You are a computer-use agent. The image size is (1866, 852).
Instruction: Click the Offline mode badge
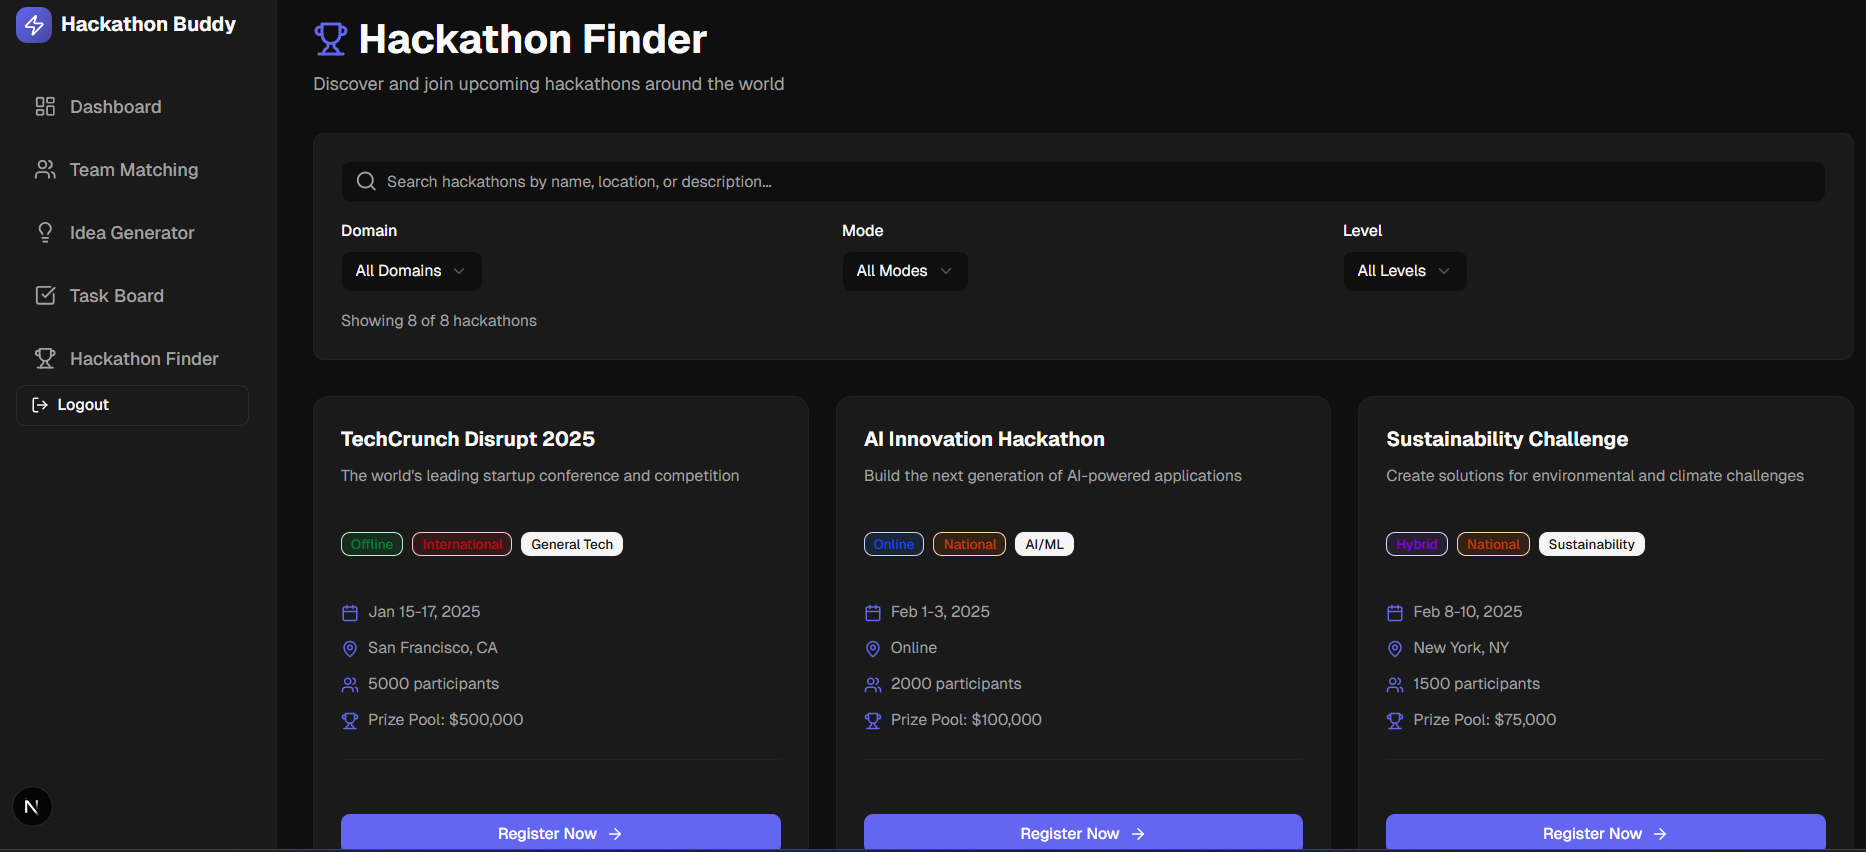372,544
